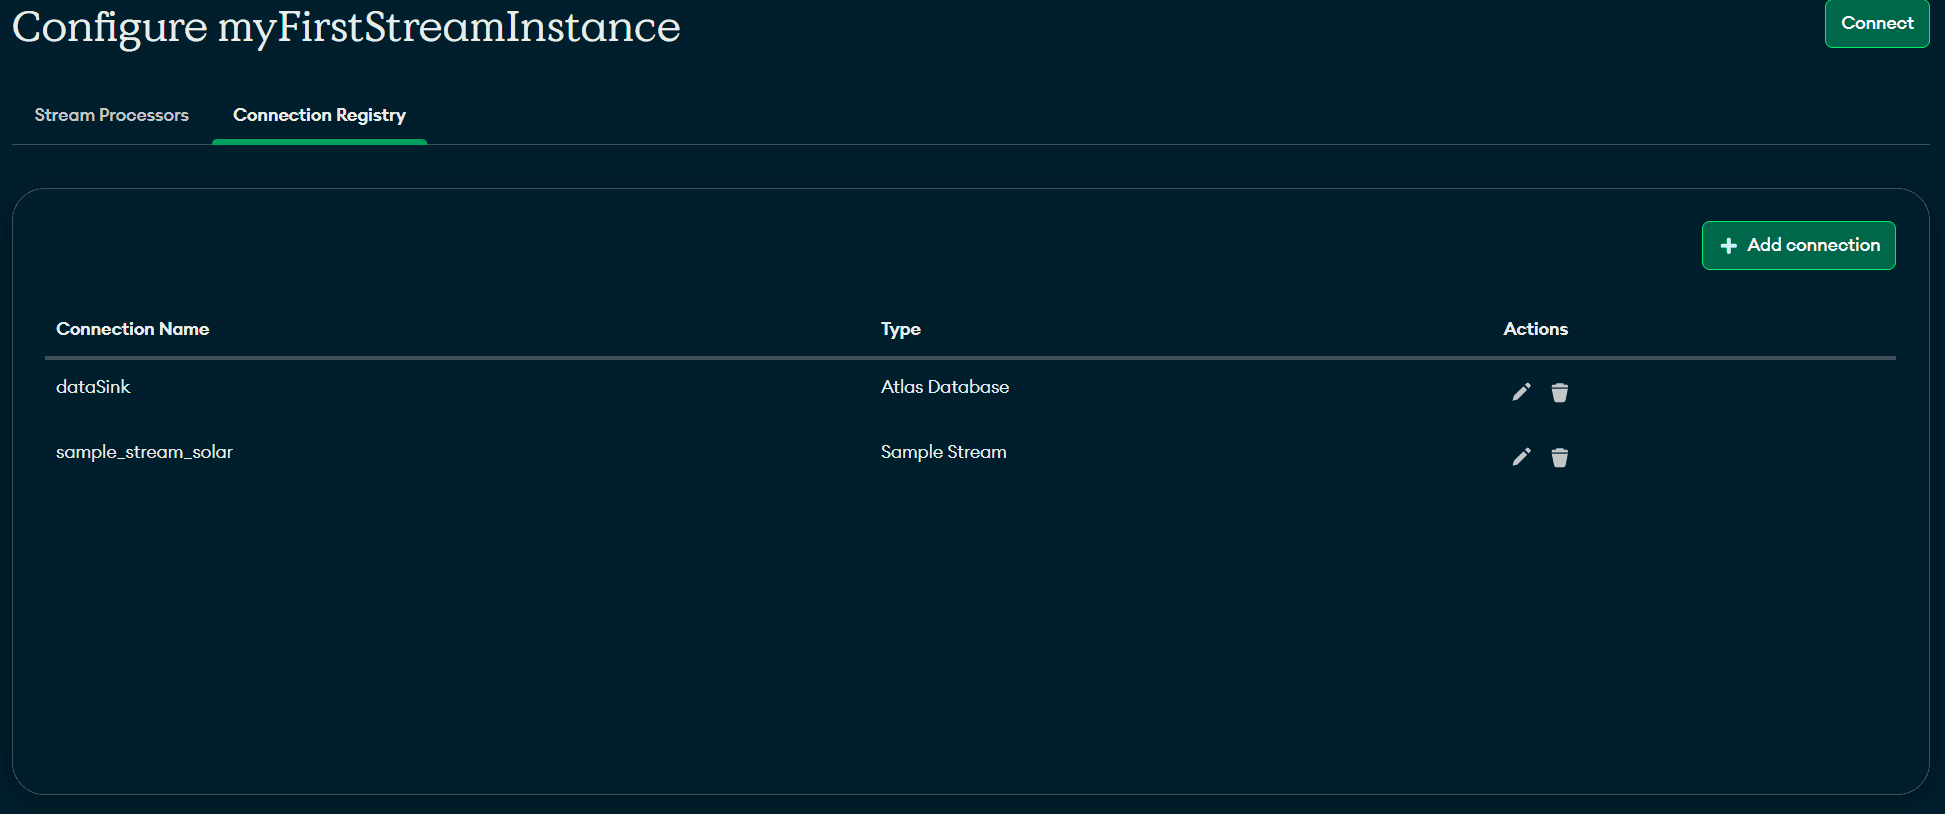Click the Configure myFirstStreamInstance page heading
The width and height of the screenshot is (1945, 814).
coord(346,27)
